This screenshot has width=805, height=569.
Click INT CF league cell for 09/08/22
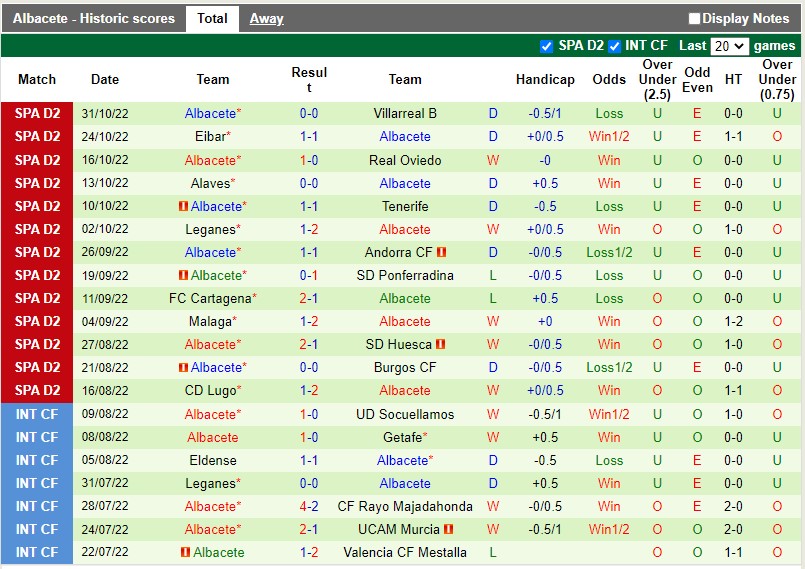37,414
